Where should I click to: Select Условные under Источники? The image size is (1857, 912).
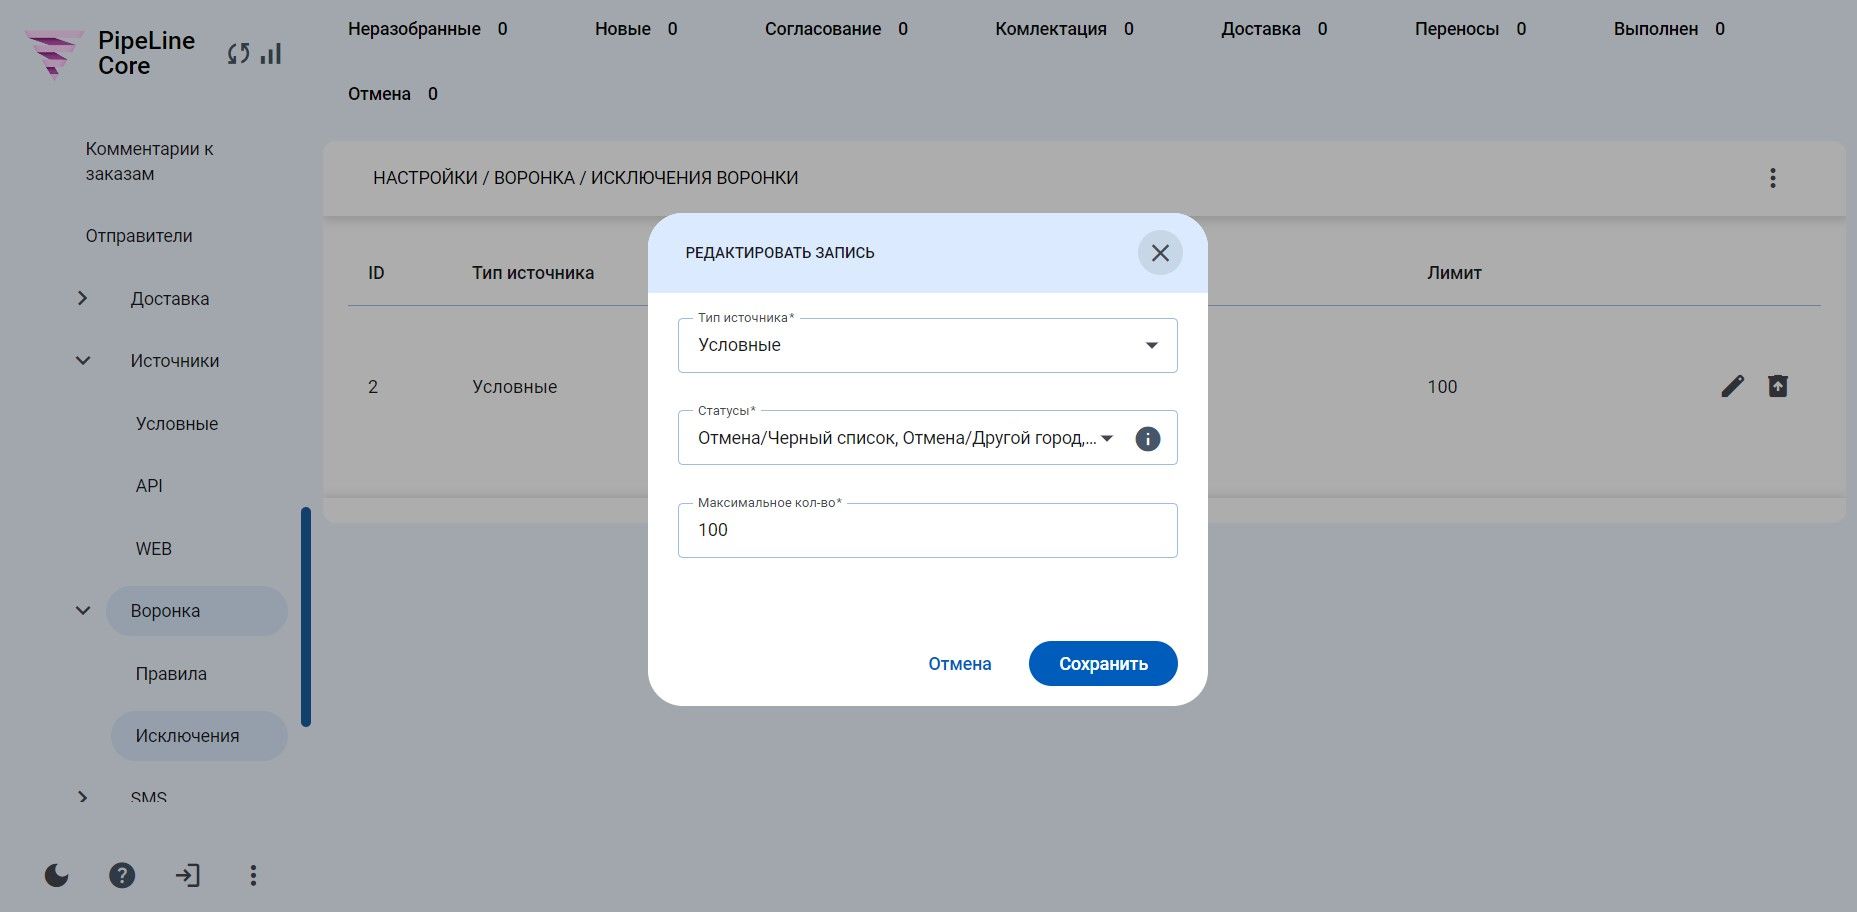coord(177,424)
